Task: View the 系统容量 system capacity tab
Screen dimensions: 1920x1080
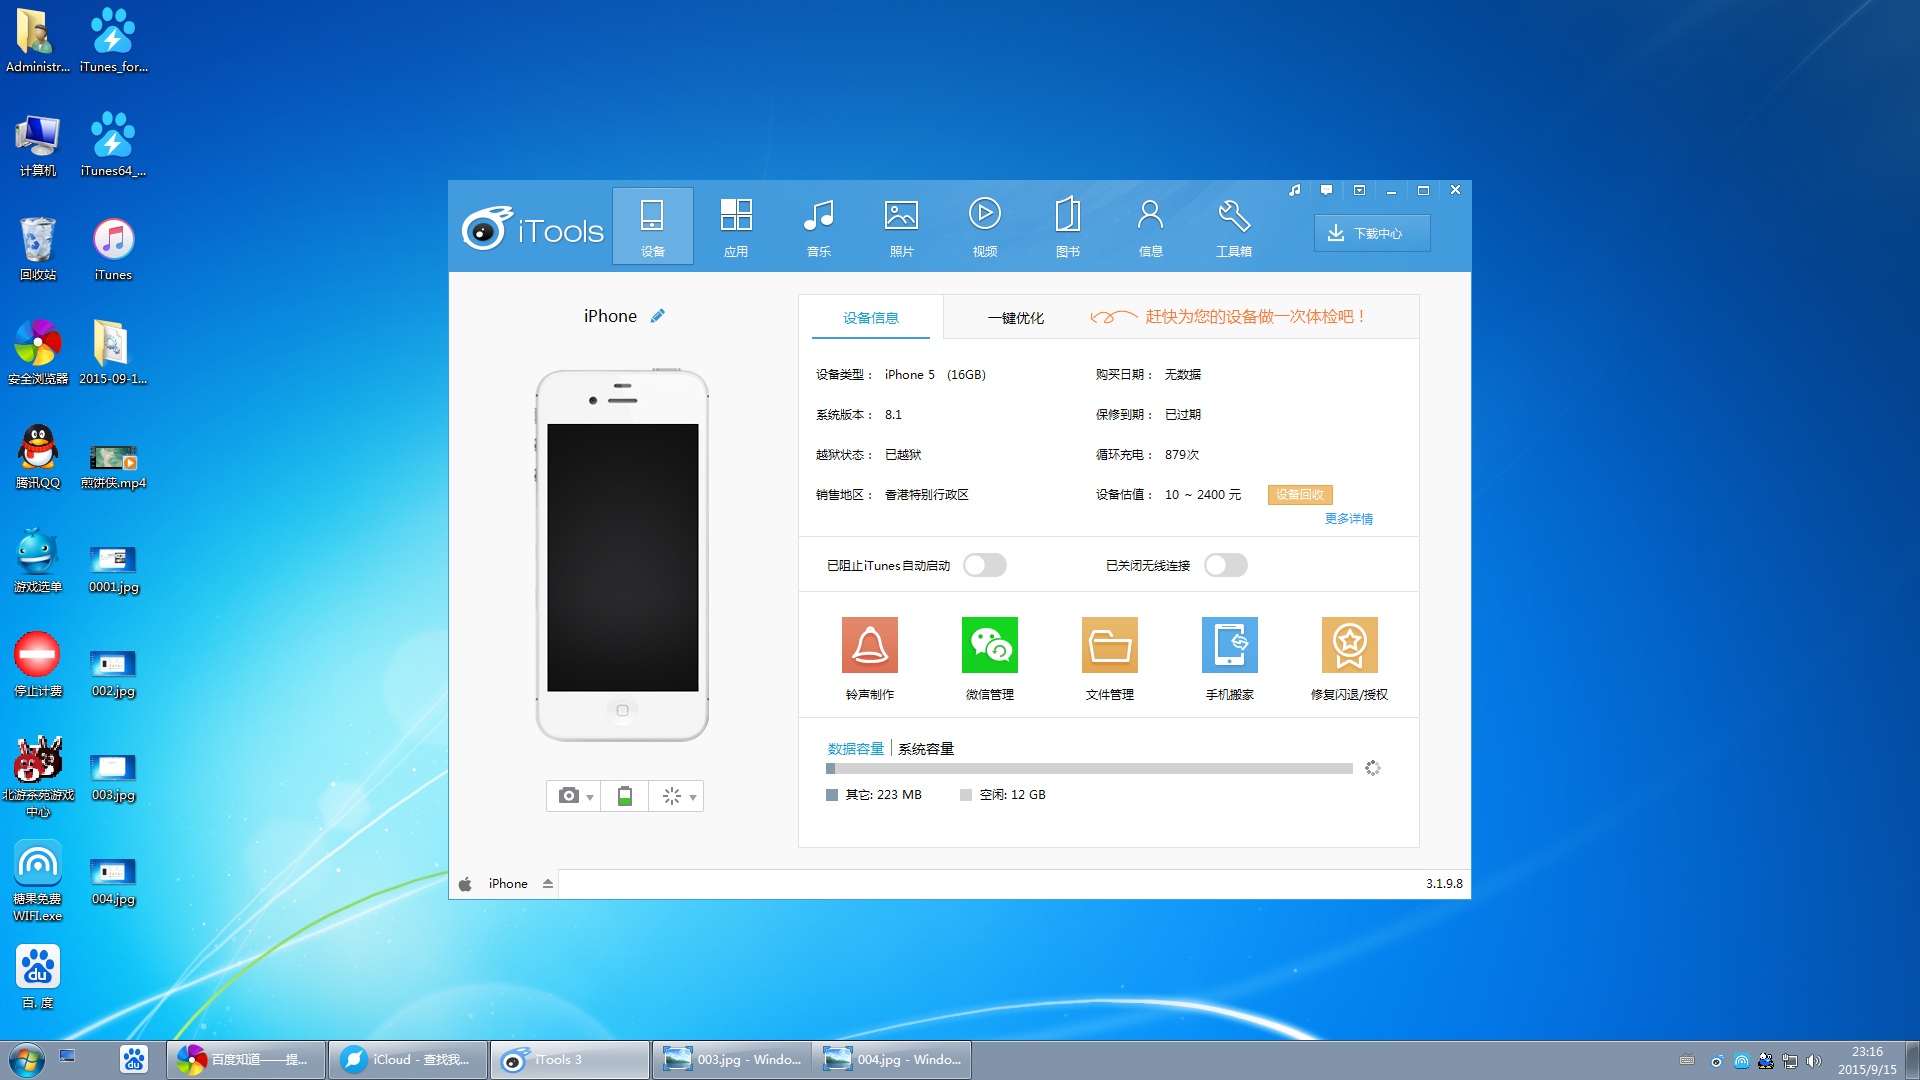Action: click(925, 748)
